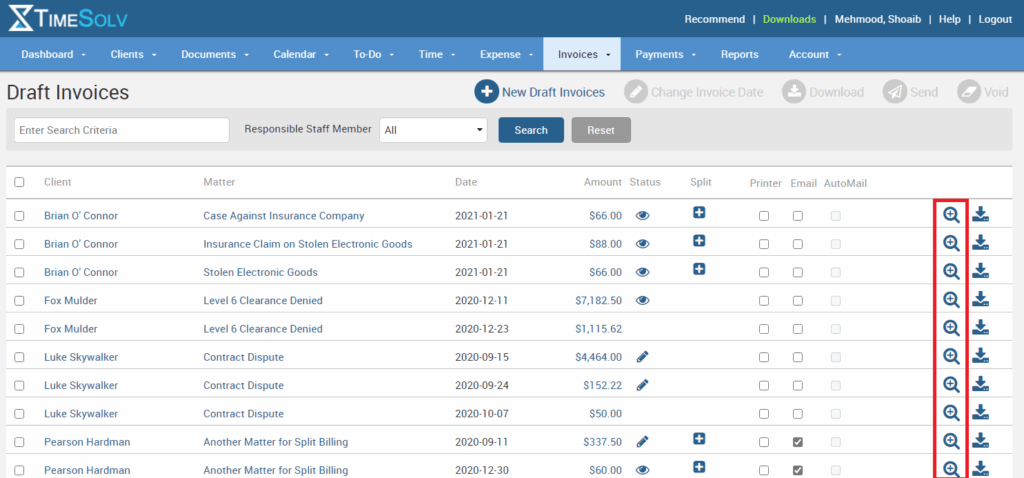Open the Responsible Staff Member dropdown
Viewport: 1024px width, 478px height.
(433, 130)
